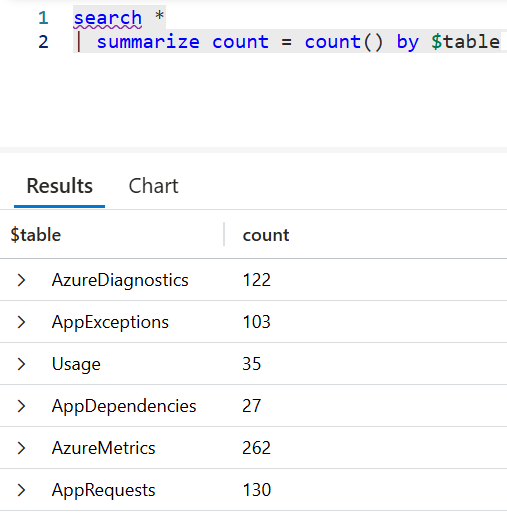Sort by the $table column header

tap(36, 235)
